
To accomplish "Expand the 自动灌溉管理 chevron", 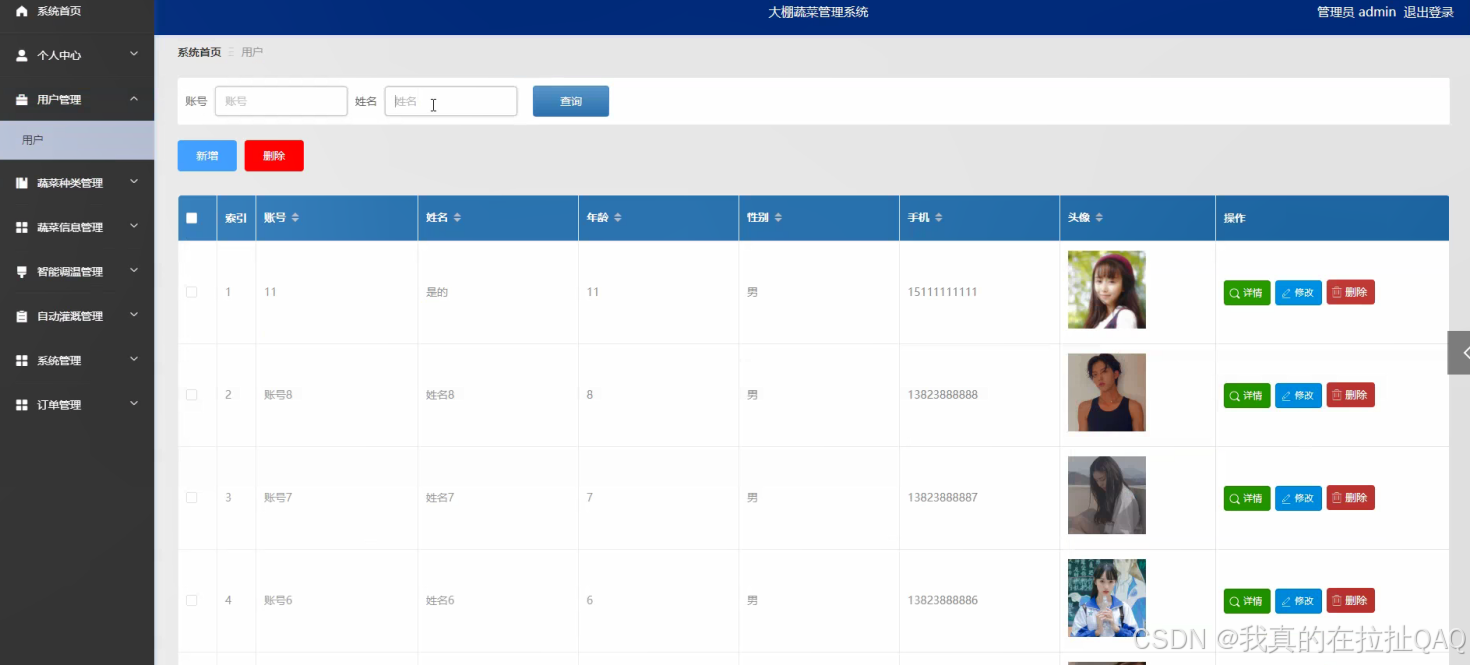I will (x=134, y=315).
